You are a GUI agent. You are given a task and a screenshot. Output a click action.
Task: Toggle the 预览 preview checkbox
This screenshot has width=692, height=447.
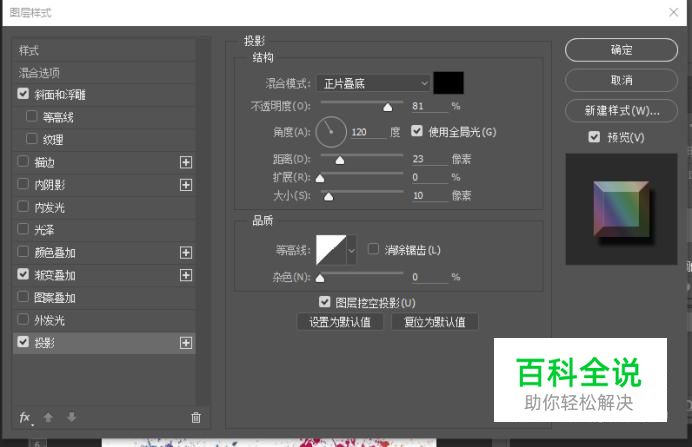(594, 137)
